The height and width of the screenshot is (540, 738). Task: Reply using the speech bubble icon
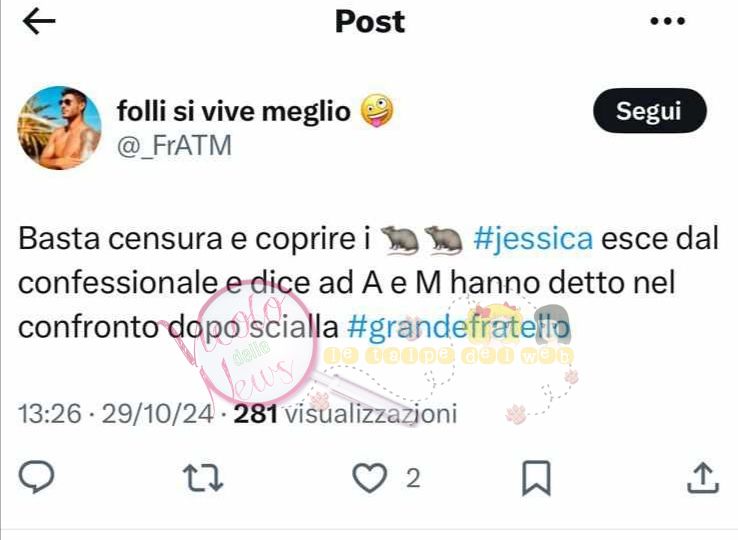pyautogui.click(x=36, y=477)
